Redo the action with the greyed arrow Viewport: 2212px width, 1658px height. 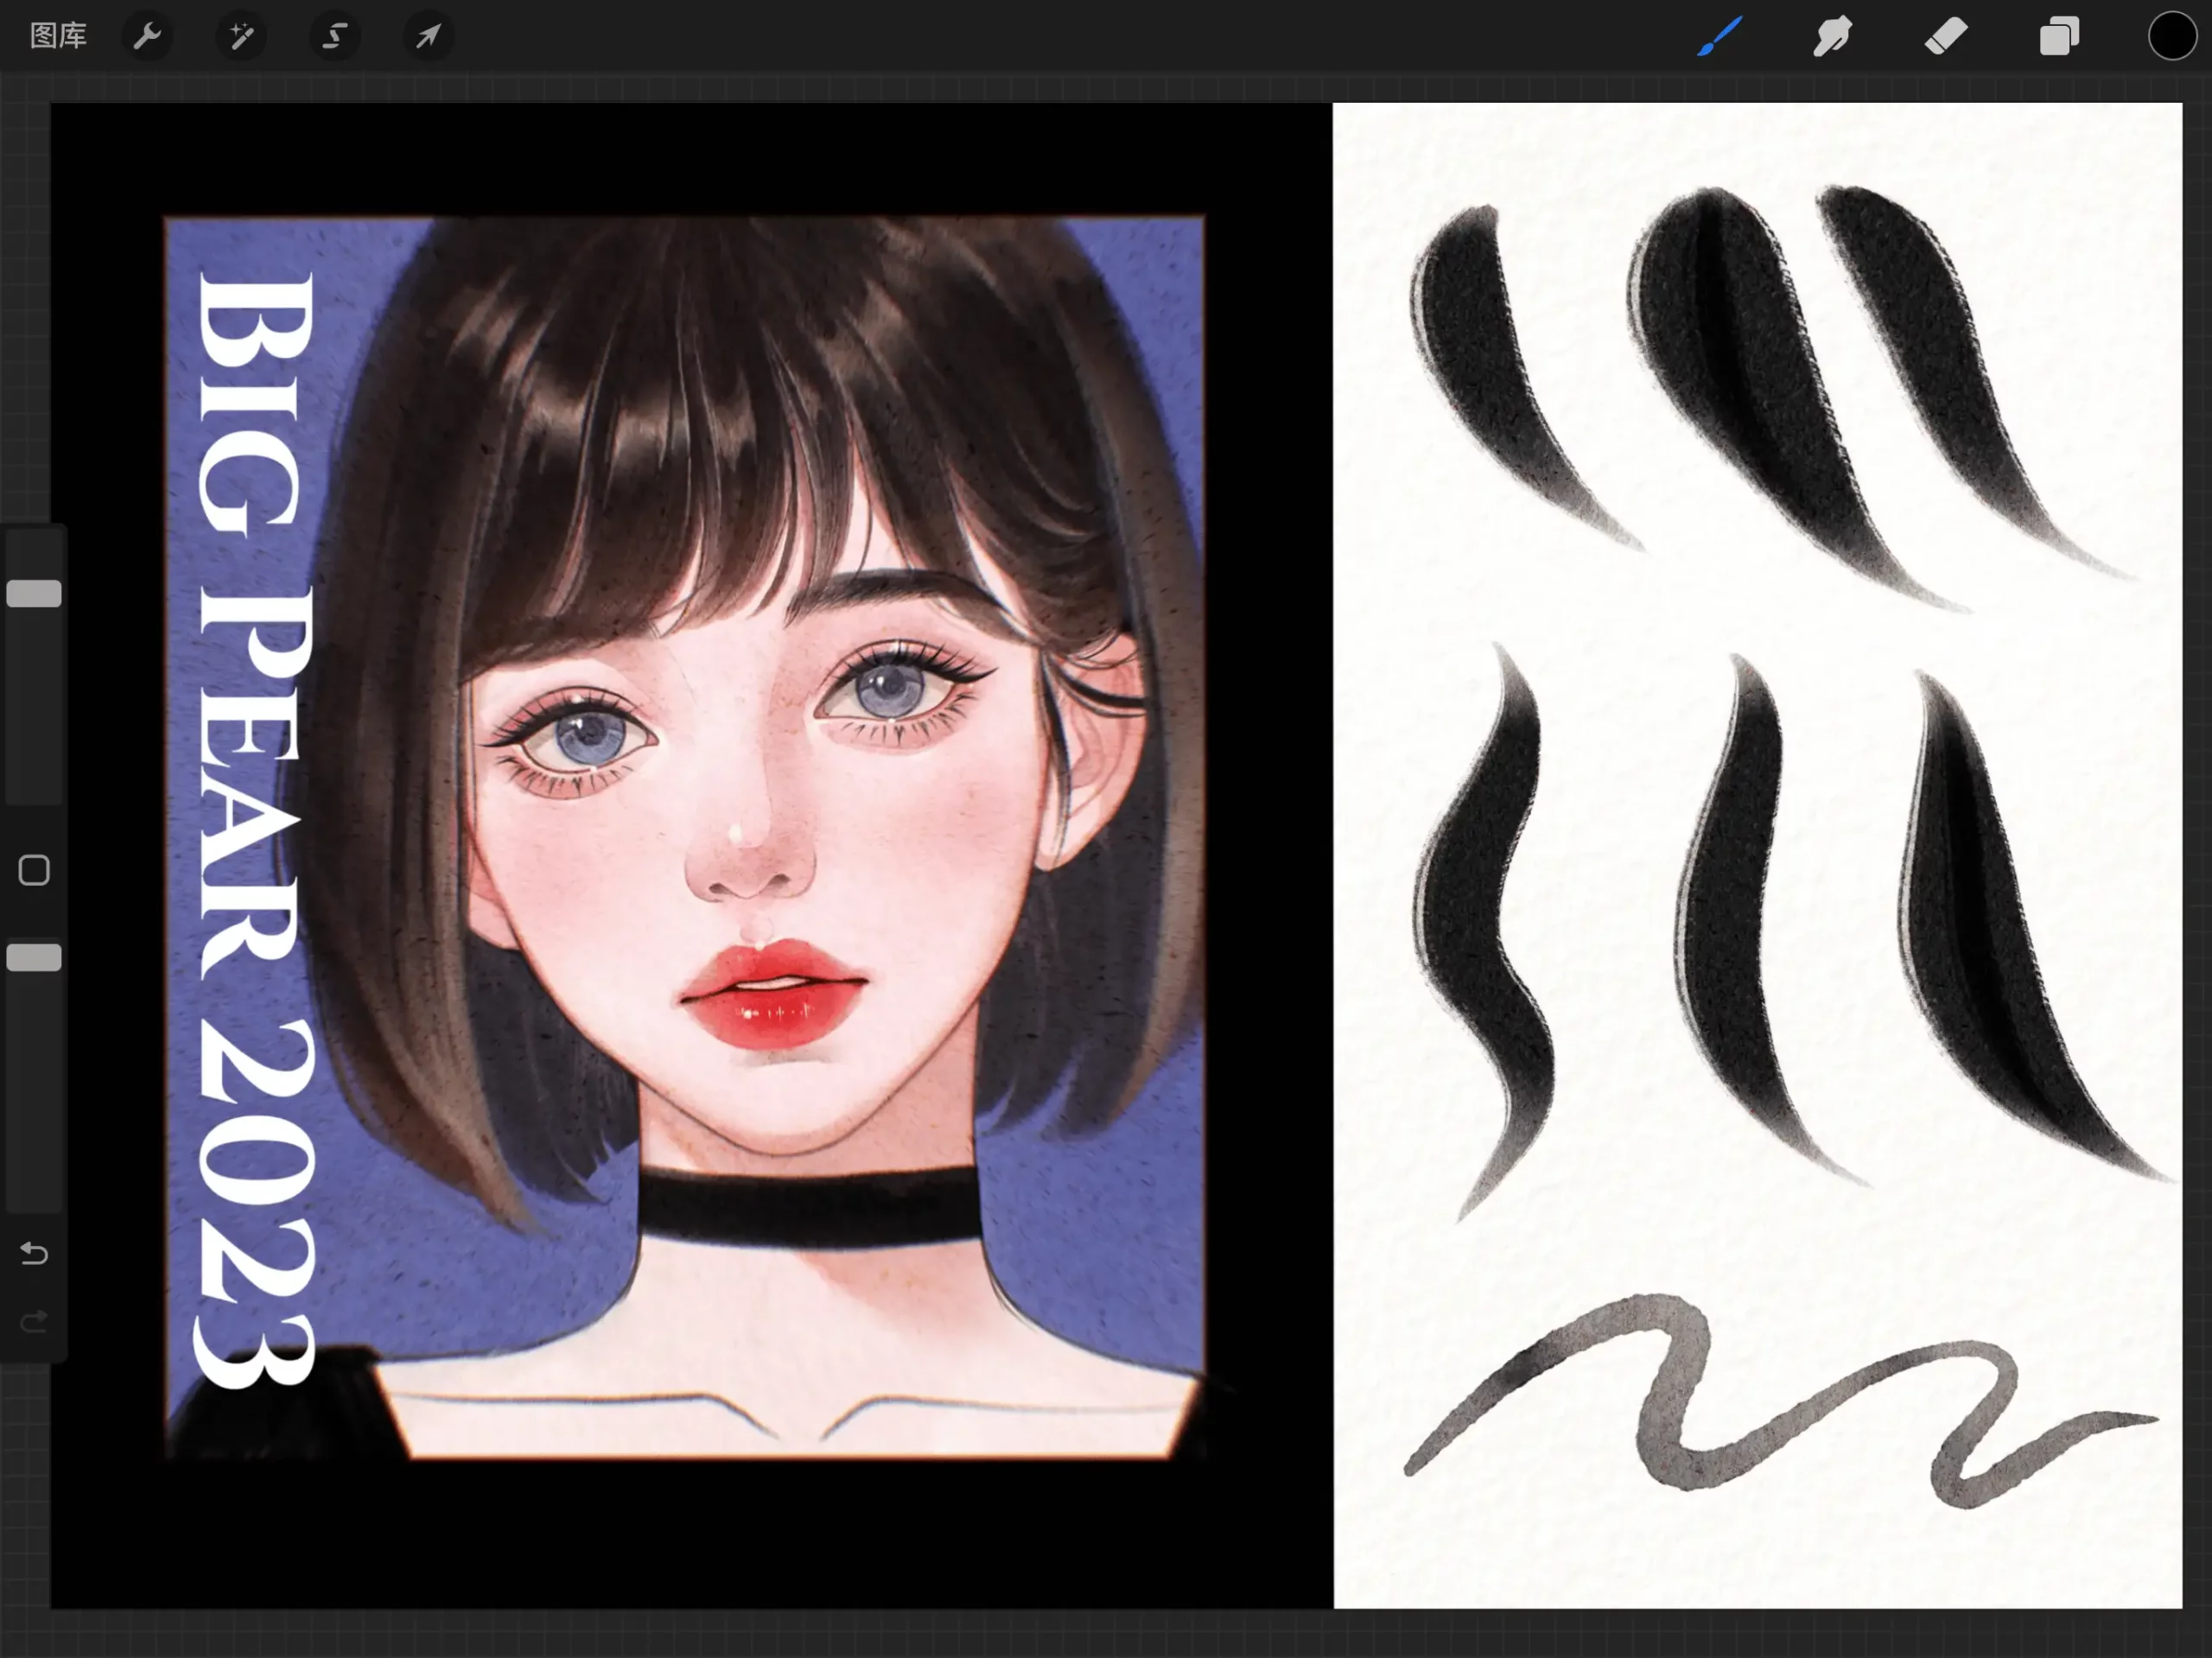pyautogui.click(x=34, y=1322)
